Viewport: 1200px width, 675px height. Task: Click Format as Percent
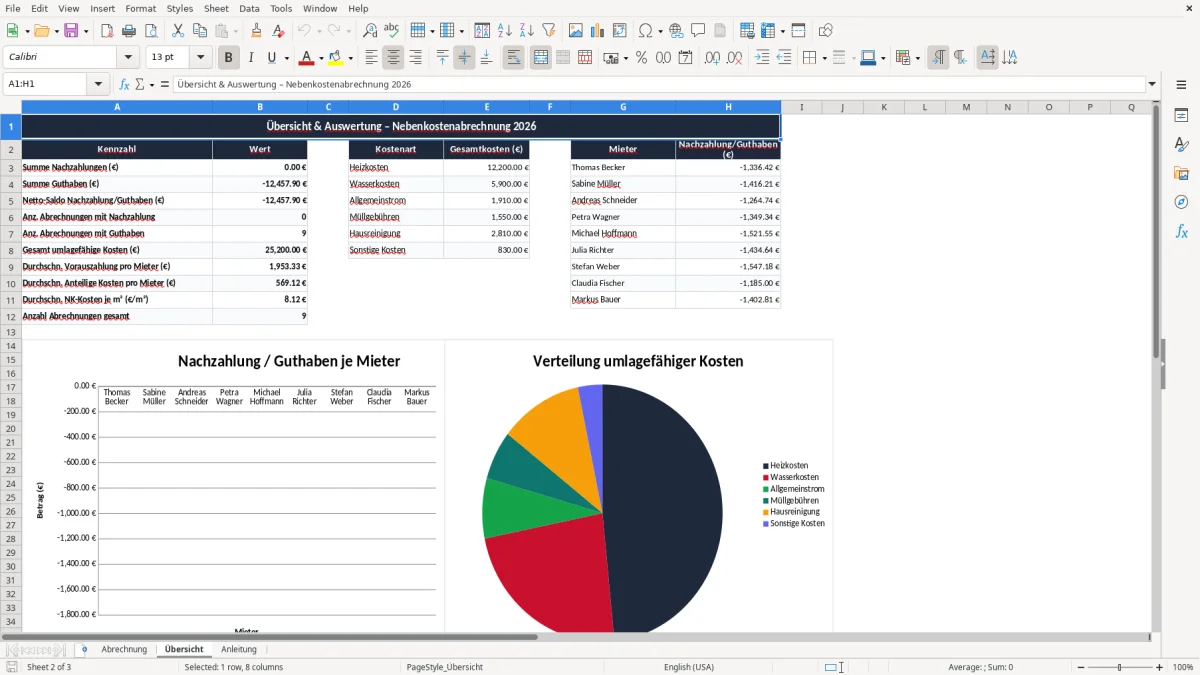click(641, 58)
